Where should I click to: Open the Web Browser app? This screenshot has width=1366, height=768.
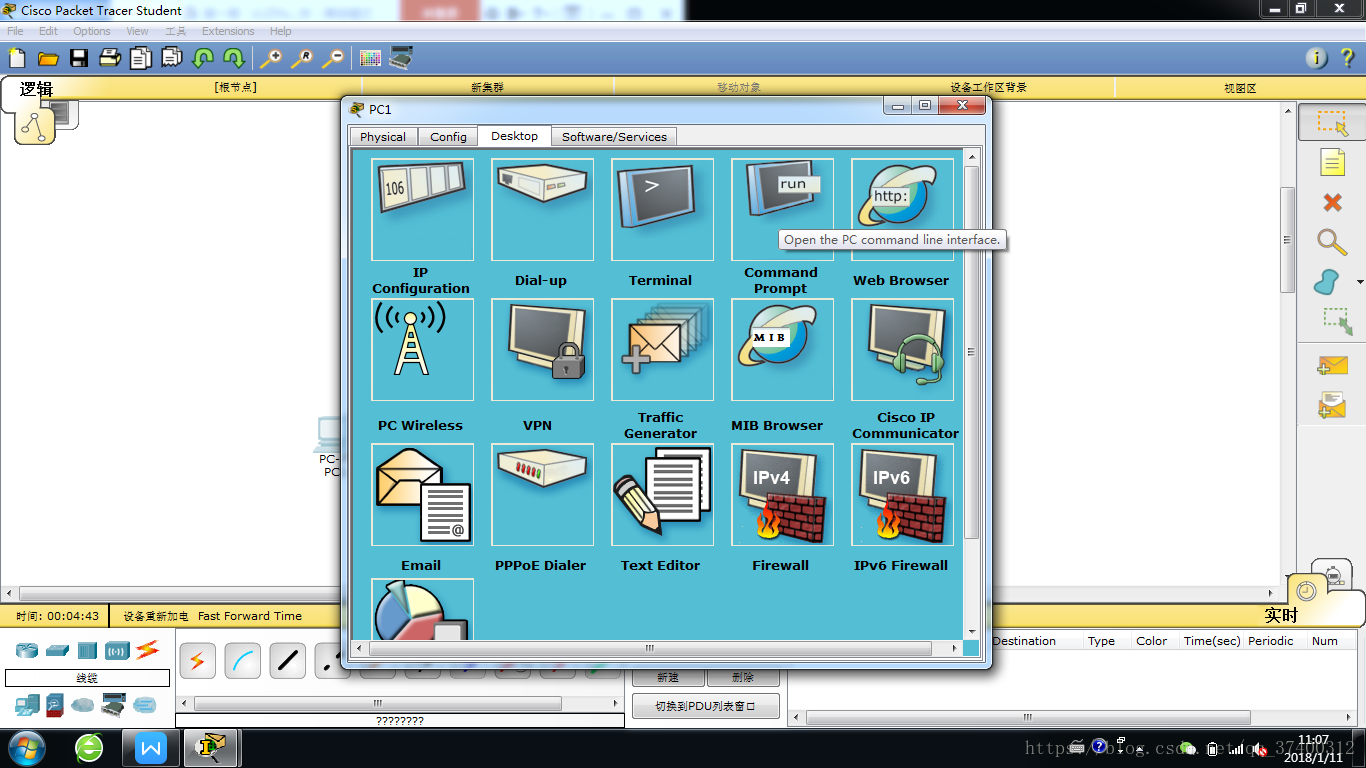coord(902,210)
